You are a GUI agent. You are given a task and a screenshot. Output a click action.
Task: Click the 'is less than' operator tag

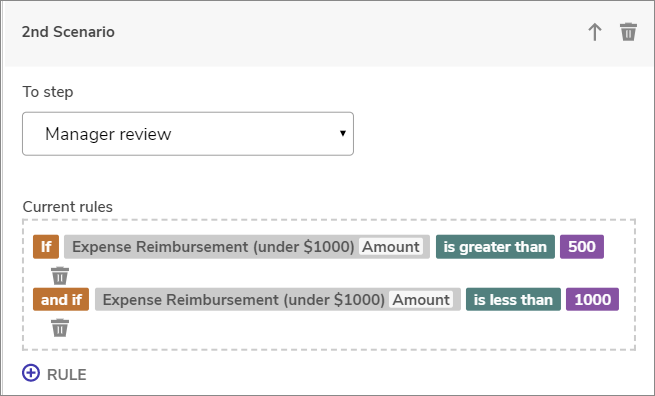tap(513, 300)
